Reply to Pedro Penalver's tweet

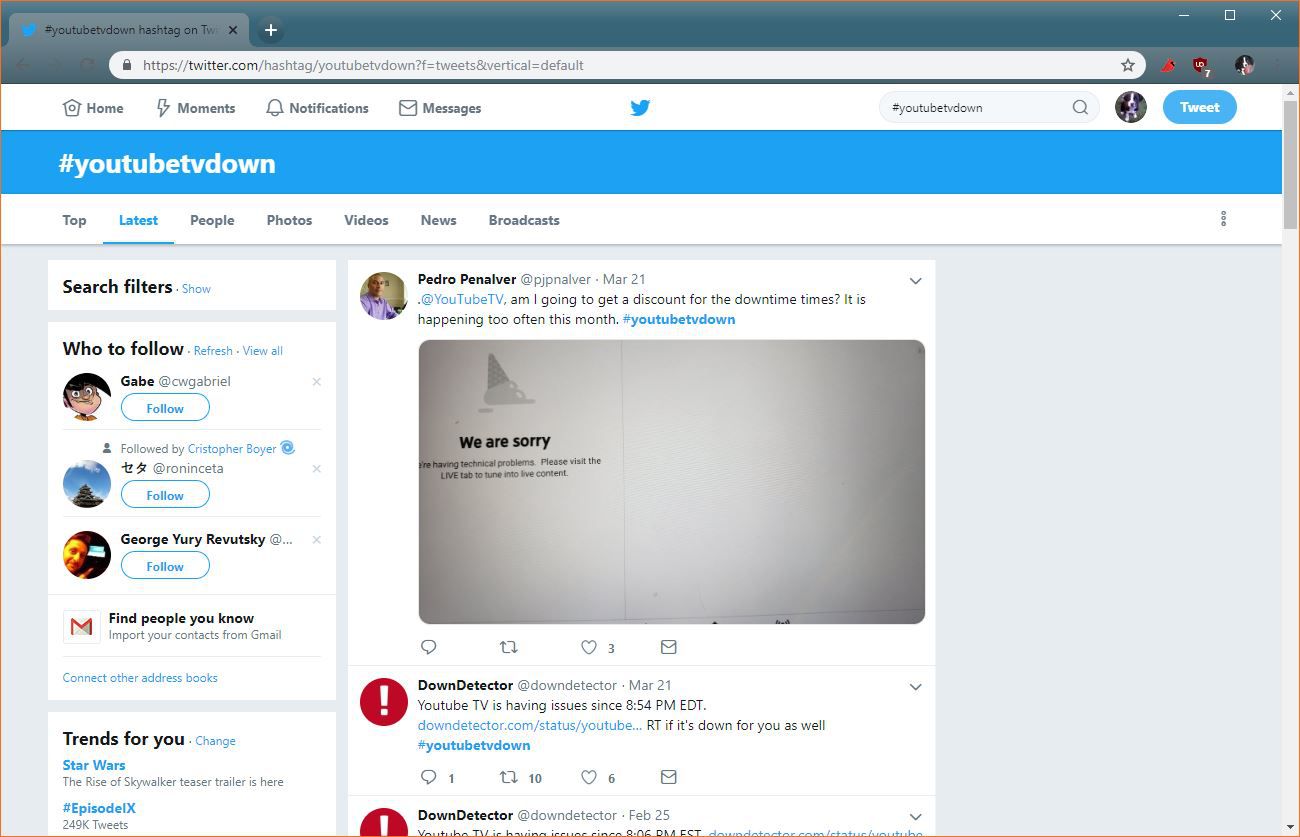(429, 647)
